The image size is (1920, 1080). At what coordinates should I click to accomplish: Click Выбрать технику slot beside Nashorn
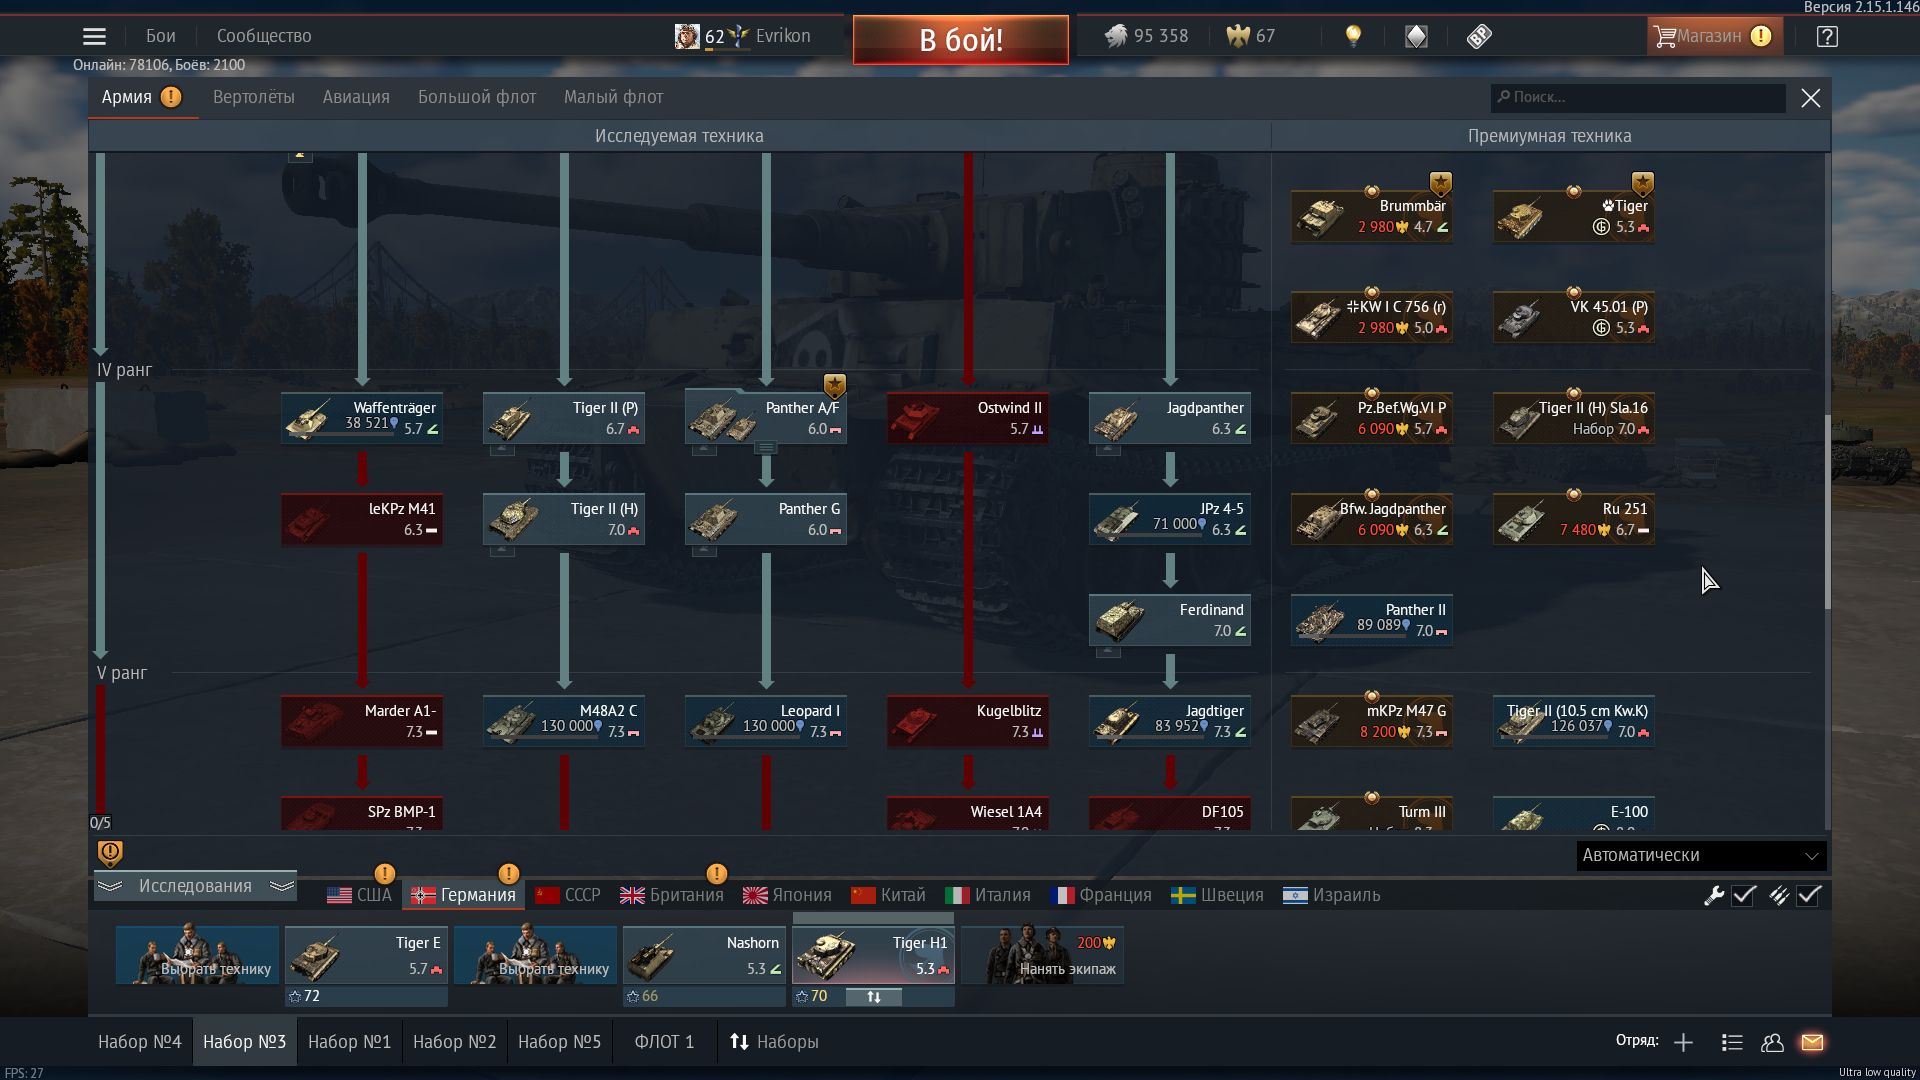pos(535,955)
